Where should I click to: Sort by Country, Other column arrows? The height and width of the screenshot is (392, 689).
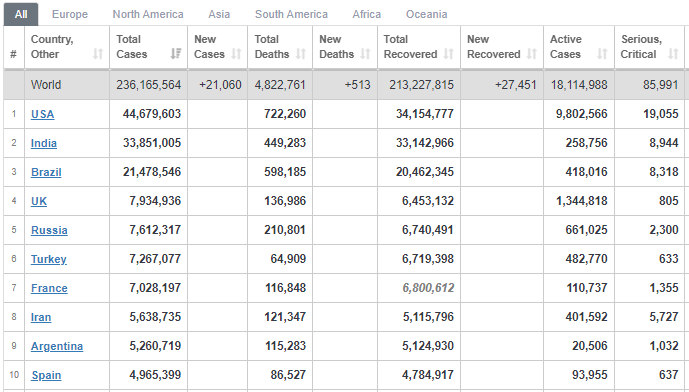[98, 54]
